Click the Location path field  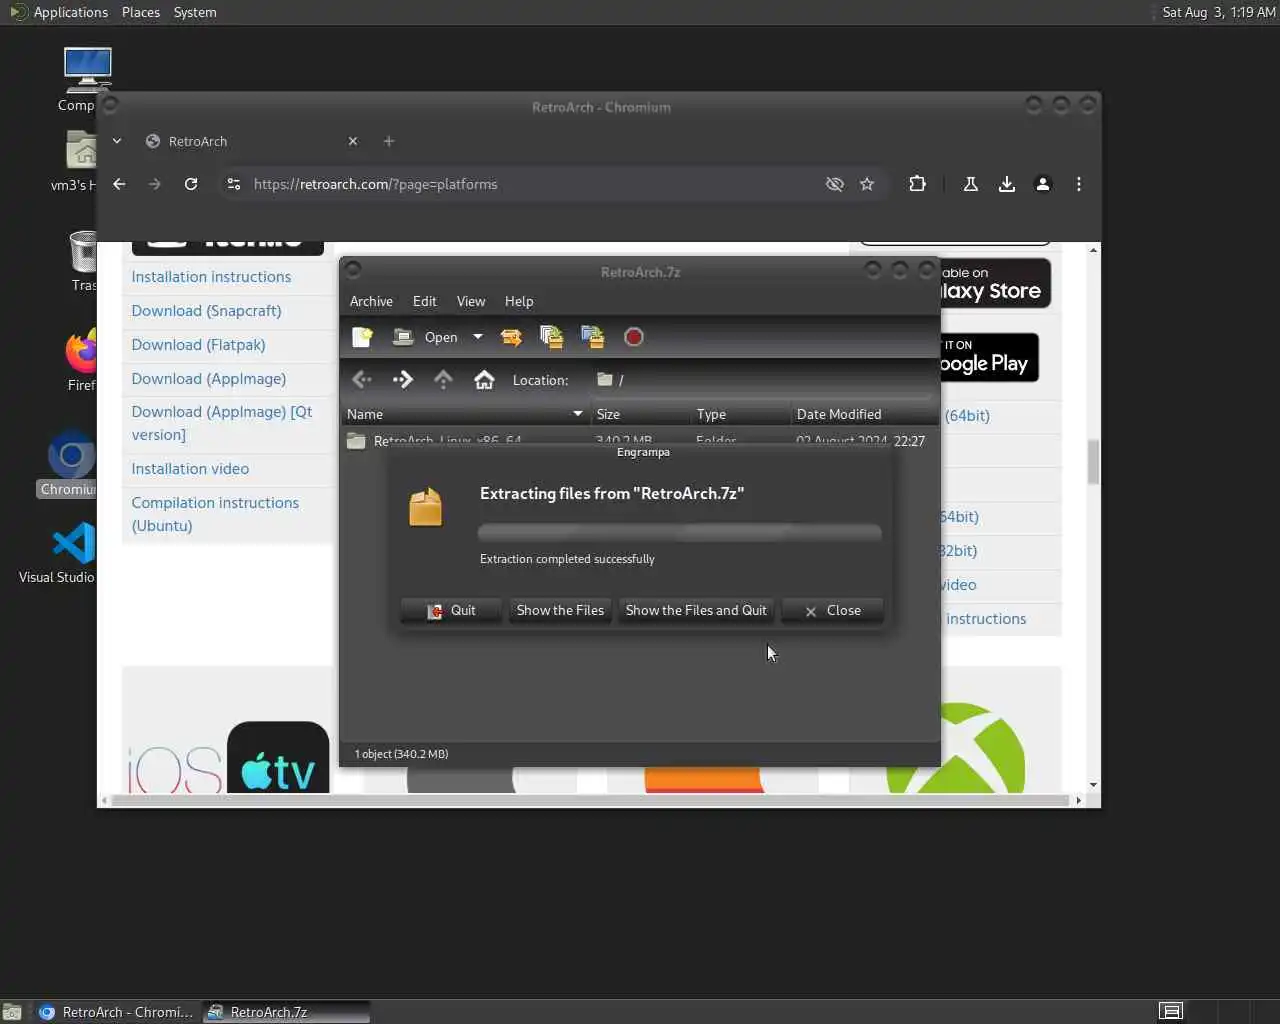click(760, 380)
